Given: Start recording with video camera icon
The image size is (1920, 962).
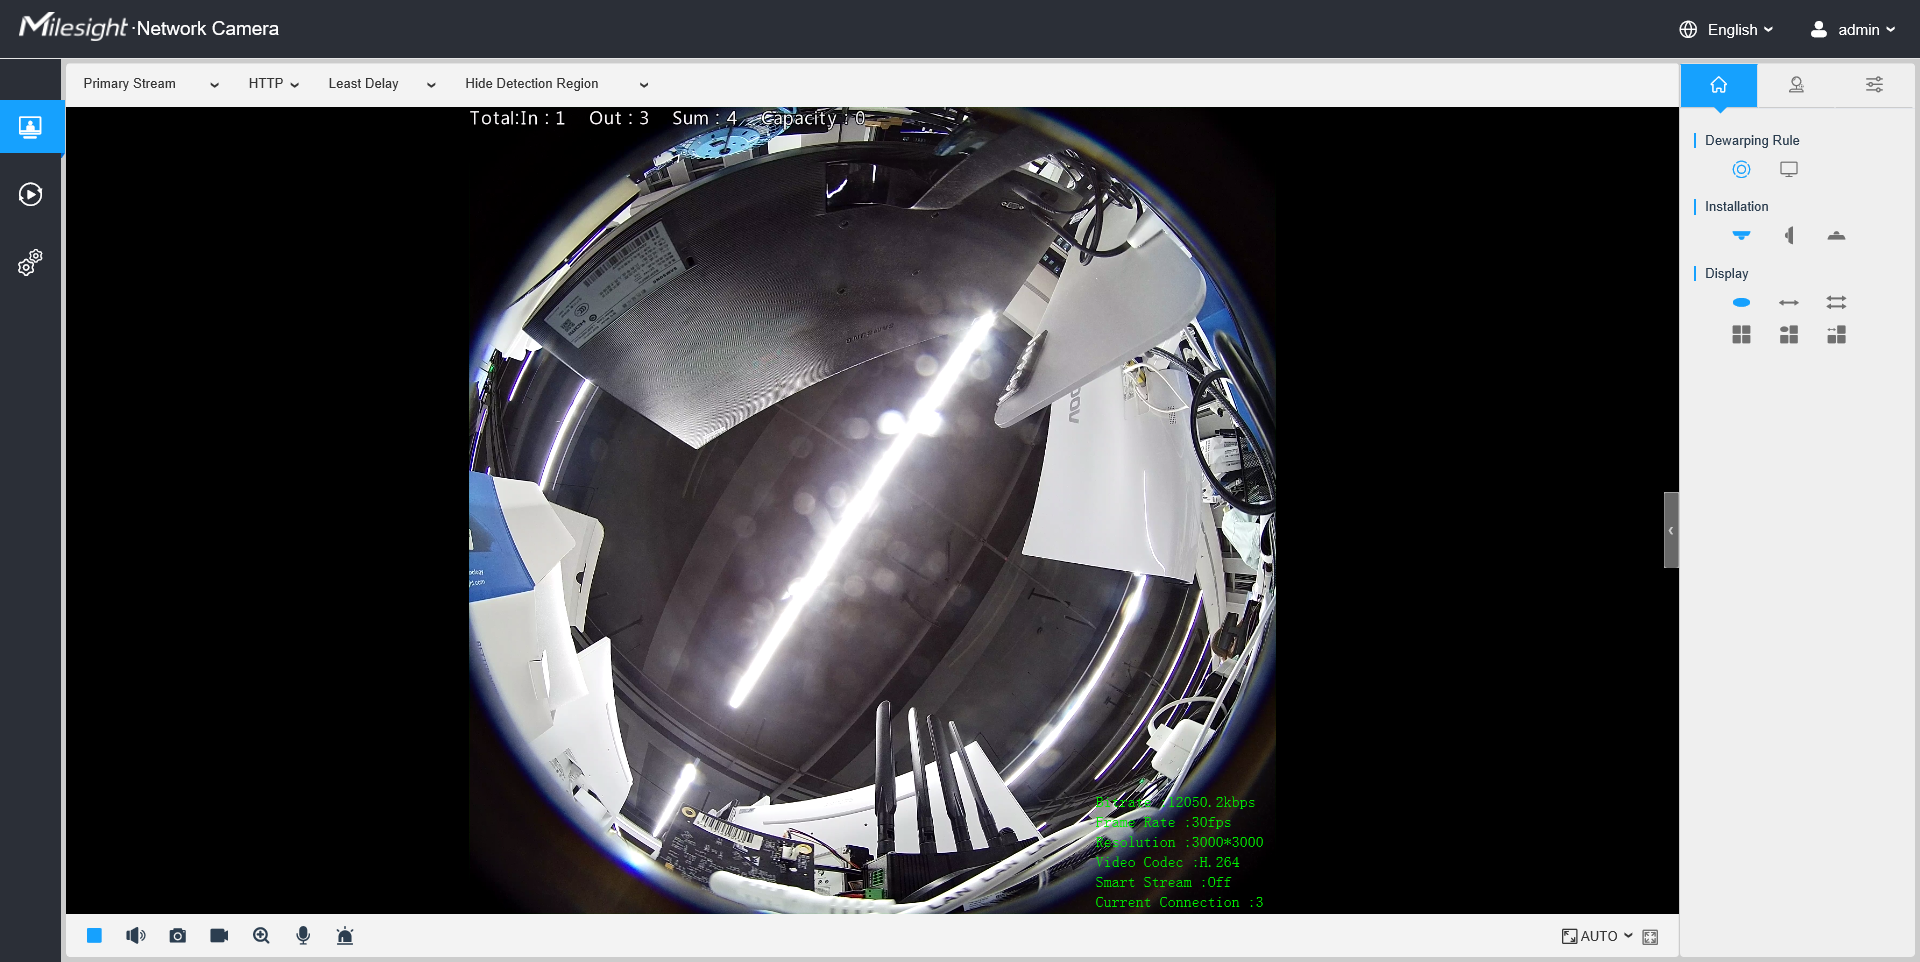Looking at the screenshot, I should pyautogui.click(x=219, y=936).
